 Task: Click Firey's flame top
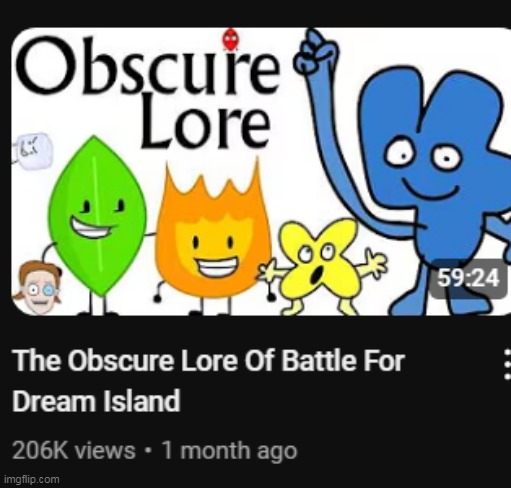[x=212, y=187]
